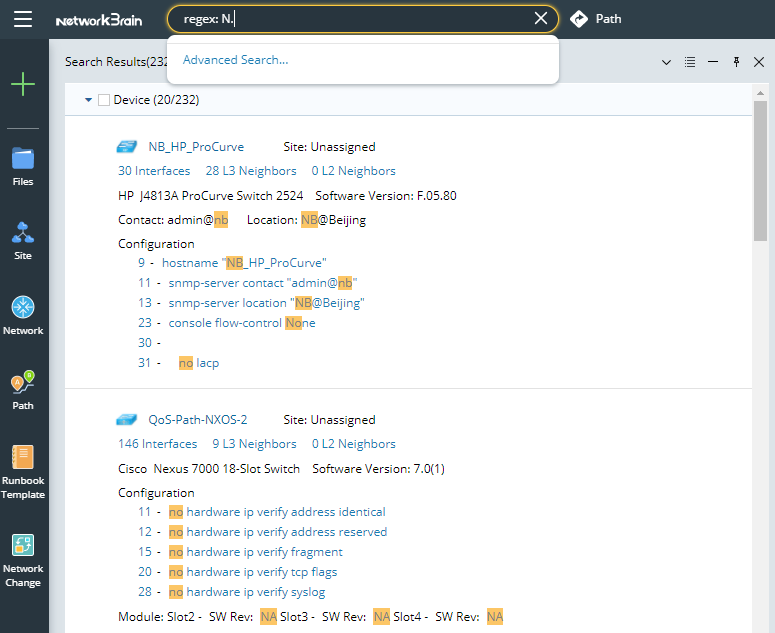Click the QoS-Path-NXOS-2 device icon
This screenshot has height=633, width=775.
(127, 420)
